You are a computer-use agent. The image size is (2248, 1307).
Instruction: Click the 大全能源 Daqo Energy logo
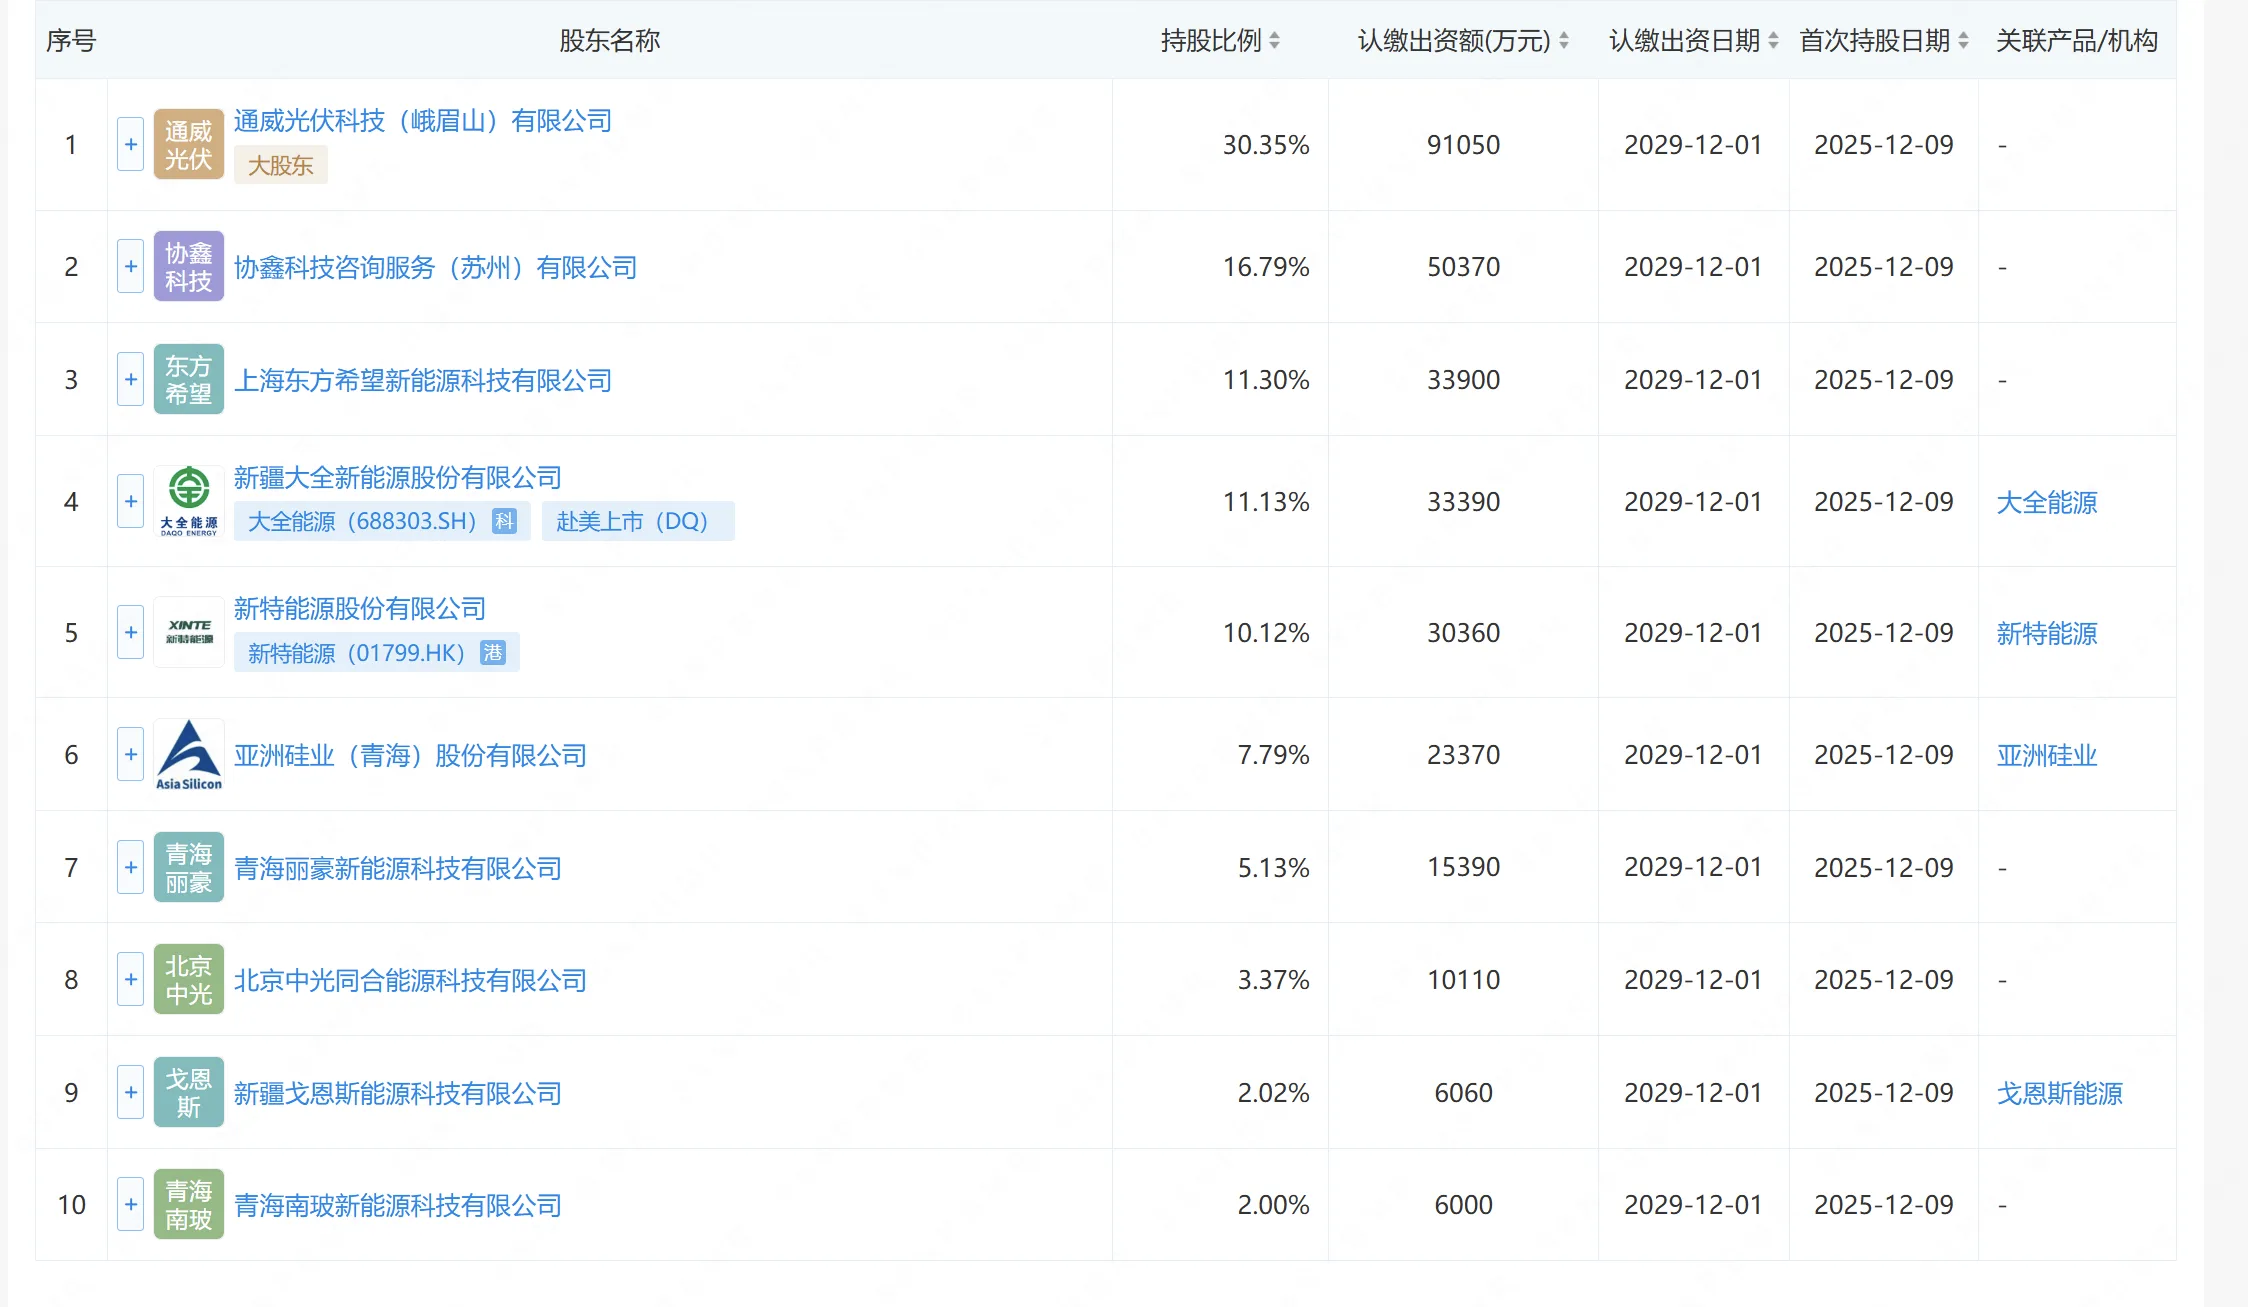click(188, 501)
